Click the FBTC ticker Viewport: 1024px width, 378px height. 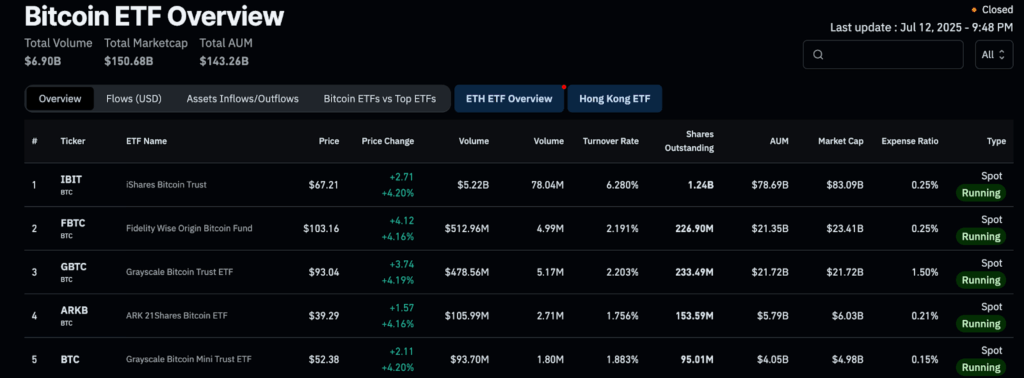coord(72,223)
